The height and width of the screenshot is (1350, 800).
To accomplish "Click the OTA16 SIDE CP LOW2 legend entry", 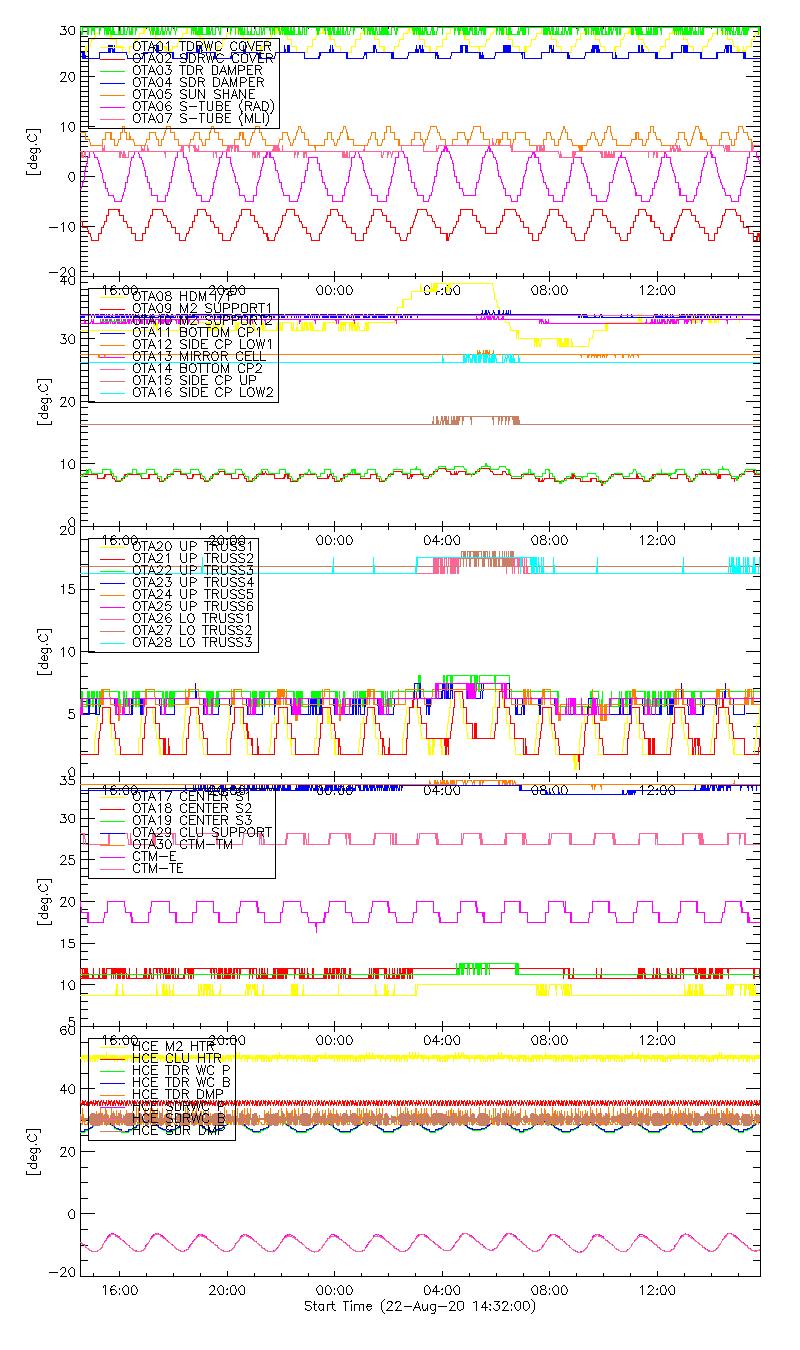I will click(204, 392).
